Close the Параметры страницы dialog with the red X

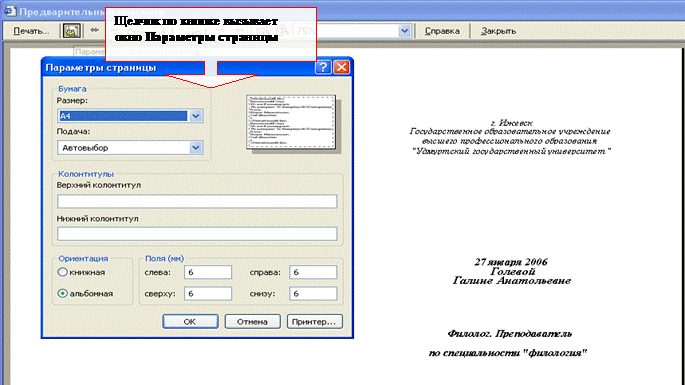[341, 67]
